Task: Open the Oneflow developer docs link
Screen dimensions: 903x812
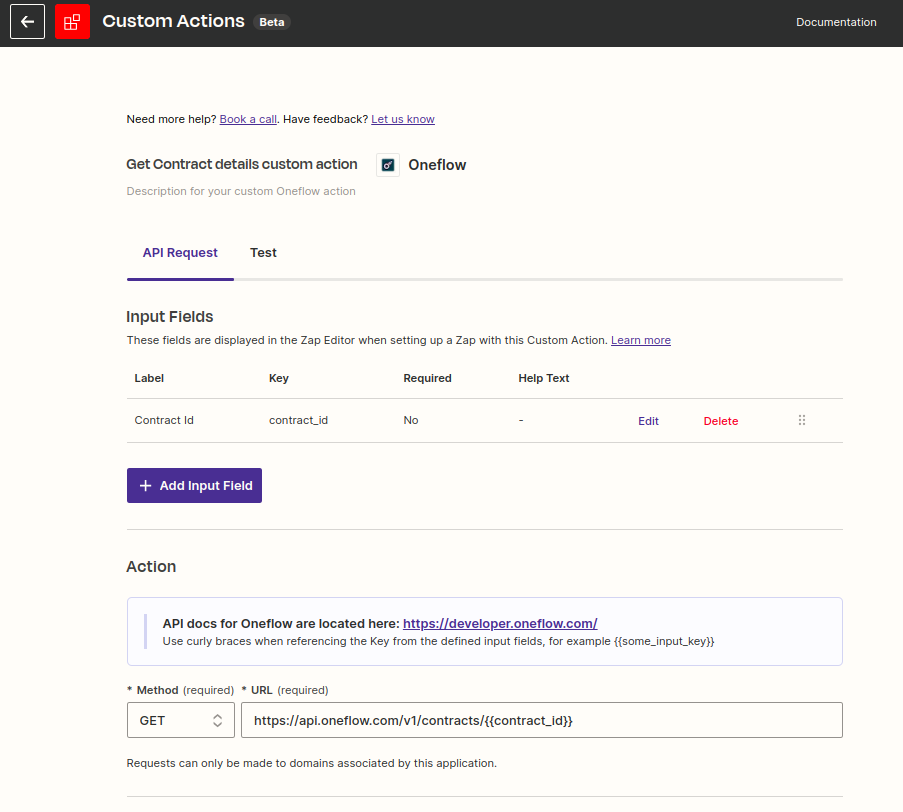Action: point(500,623)
